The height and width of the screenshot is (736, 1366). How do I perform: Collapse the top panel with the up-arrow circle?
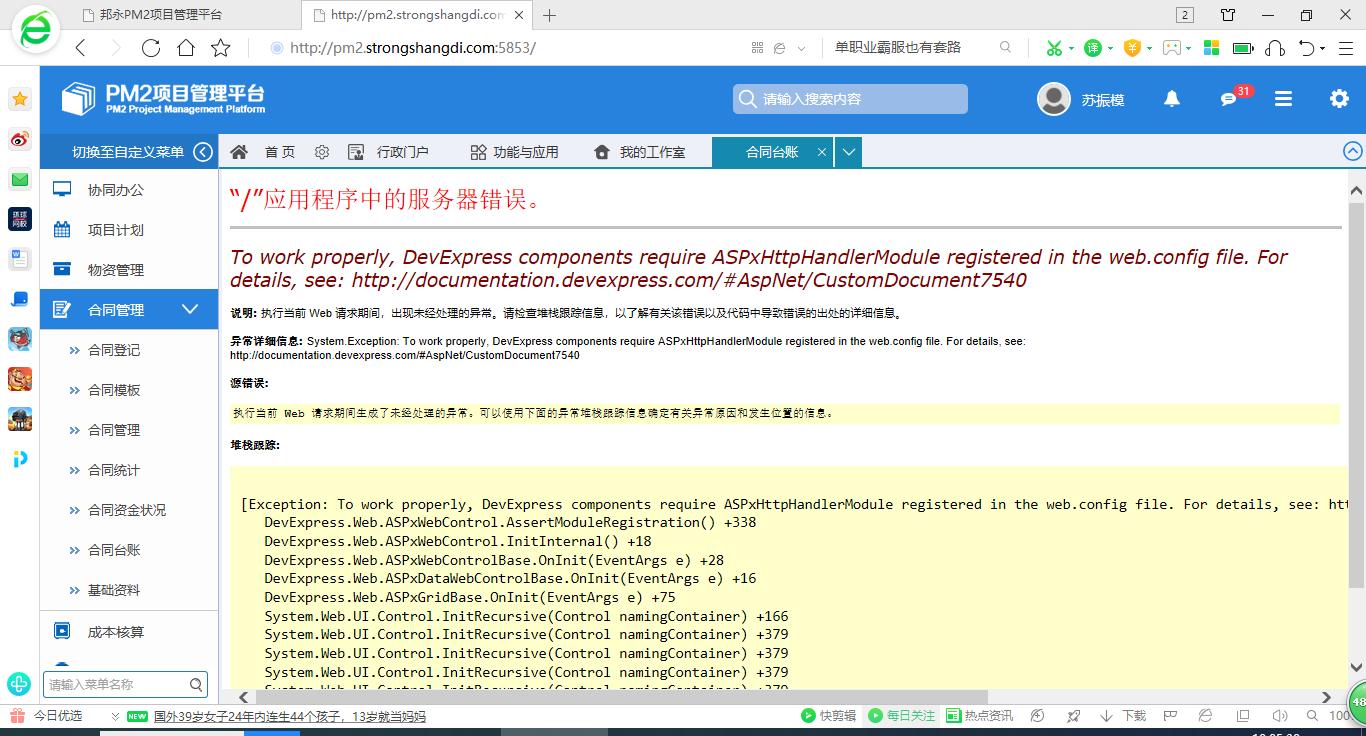pyautogui.click(x=1352, y=152)
